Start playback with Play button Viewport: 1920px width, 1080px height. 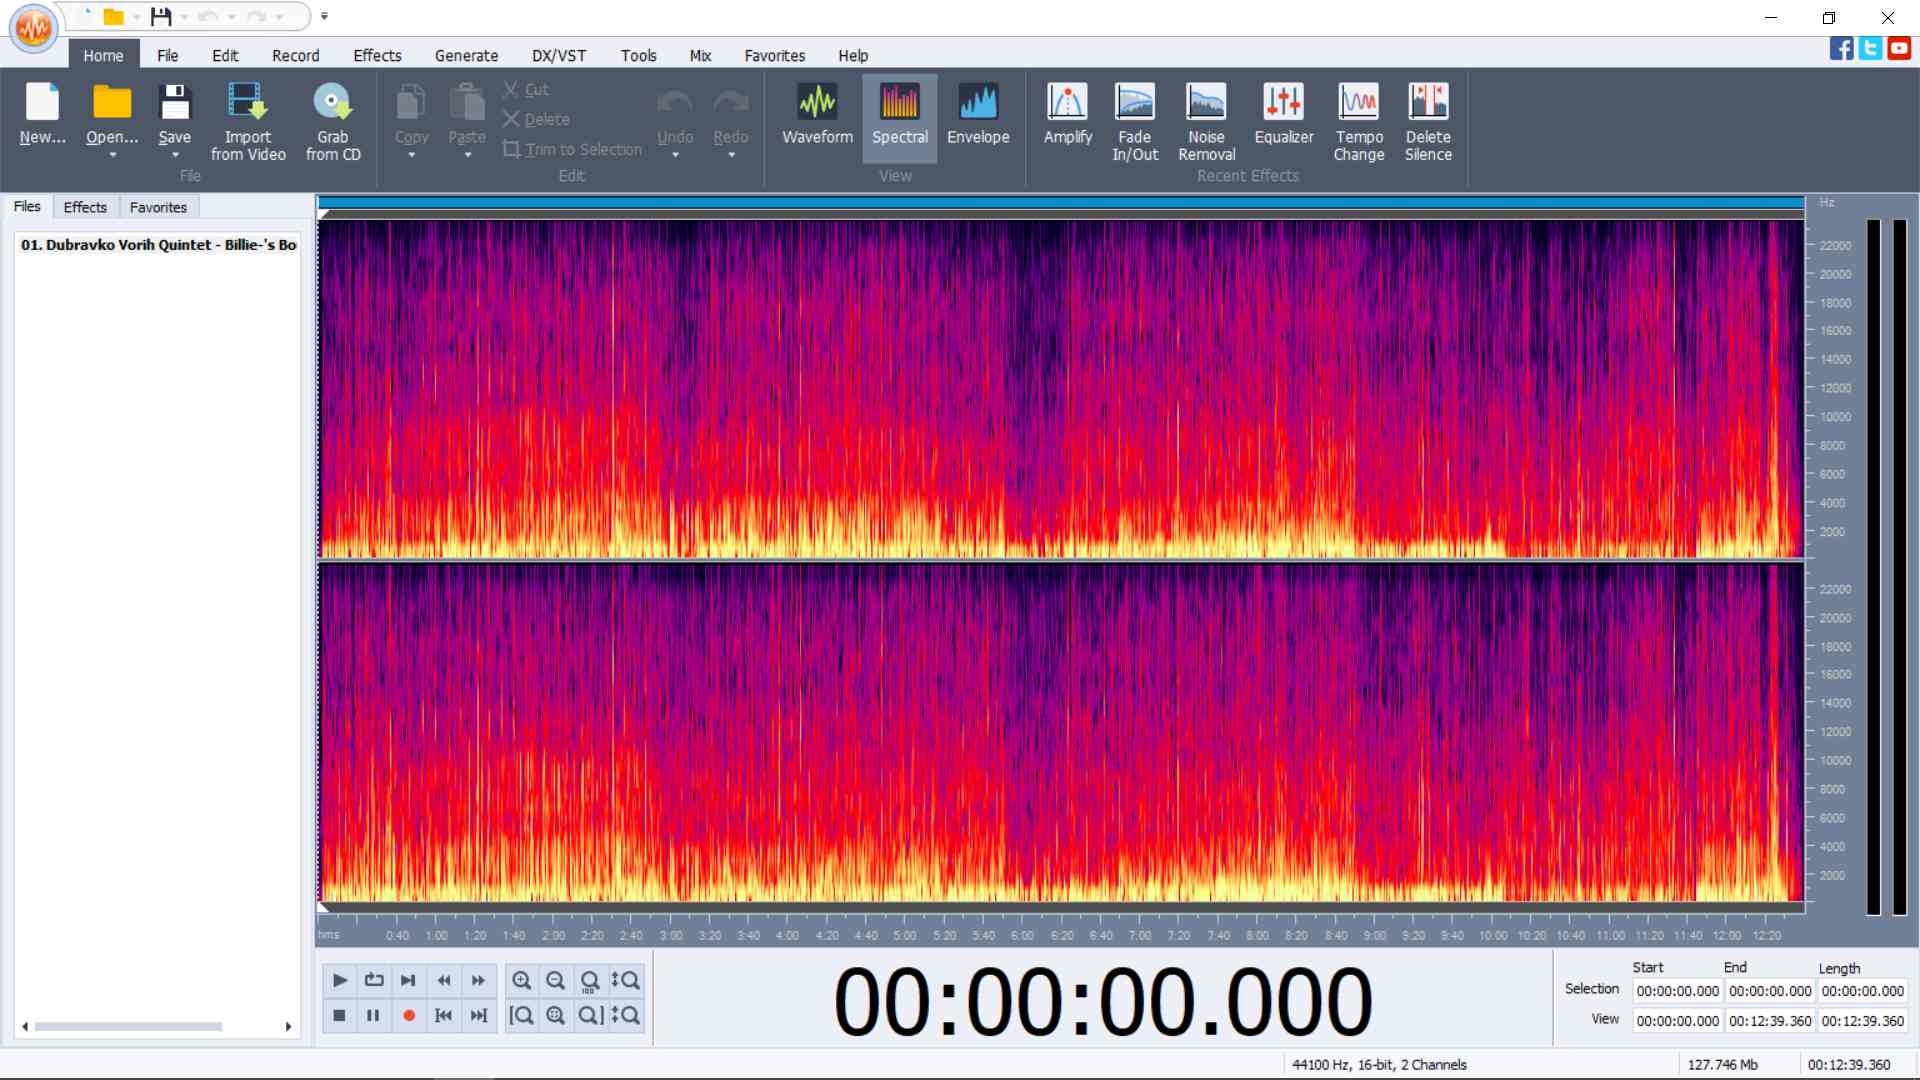pos(339,980)
